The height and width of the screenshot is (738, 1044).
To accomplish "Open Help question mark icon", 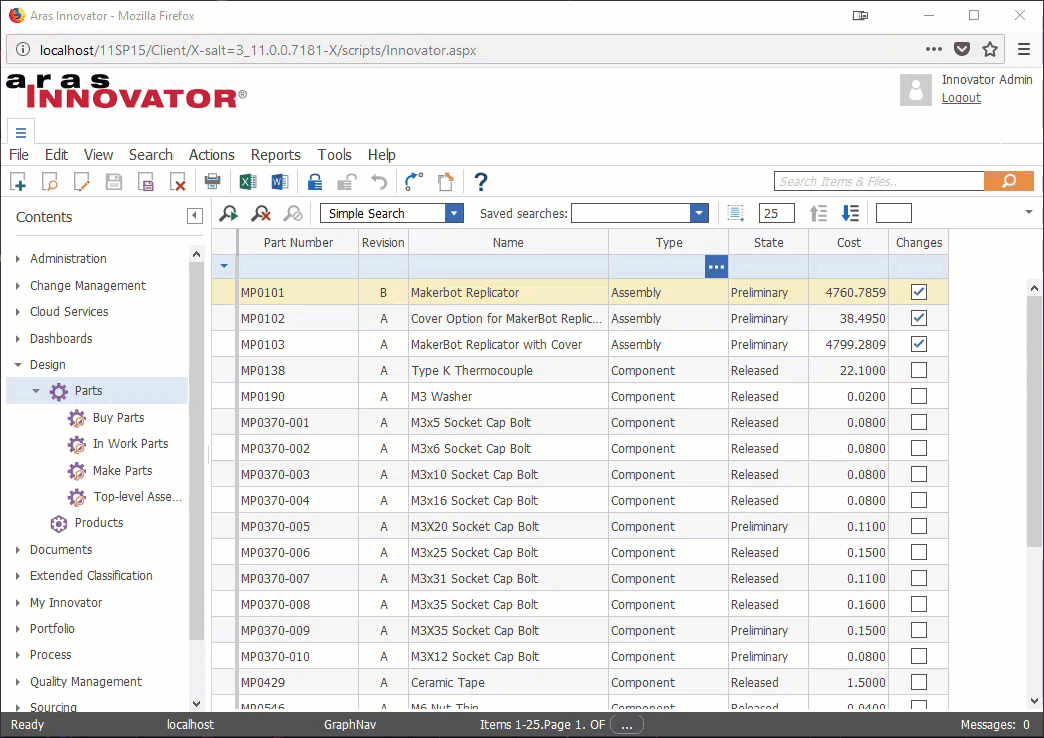I will [481, 181].
